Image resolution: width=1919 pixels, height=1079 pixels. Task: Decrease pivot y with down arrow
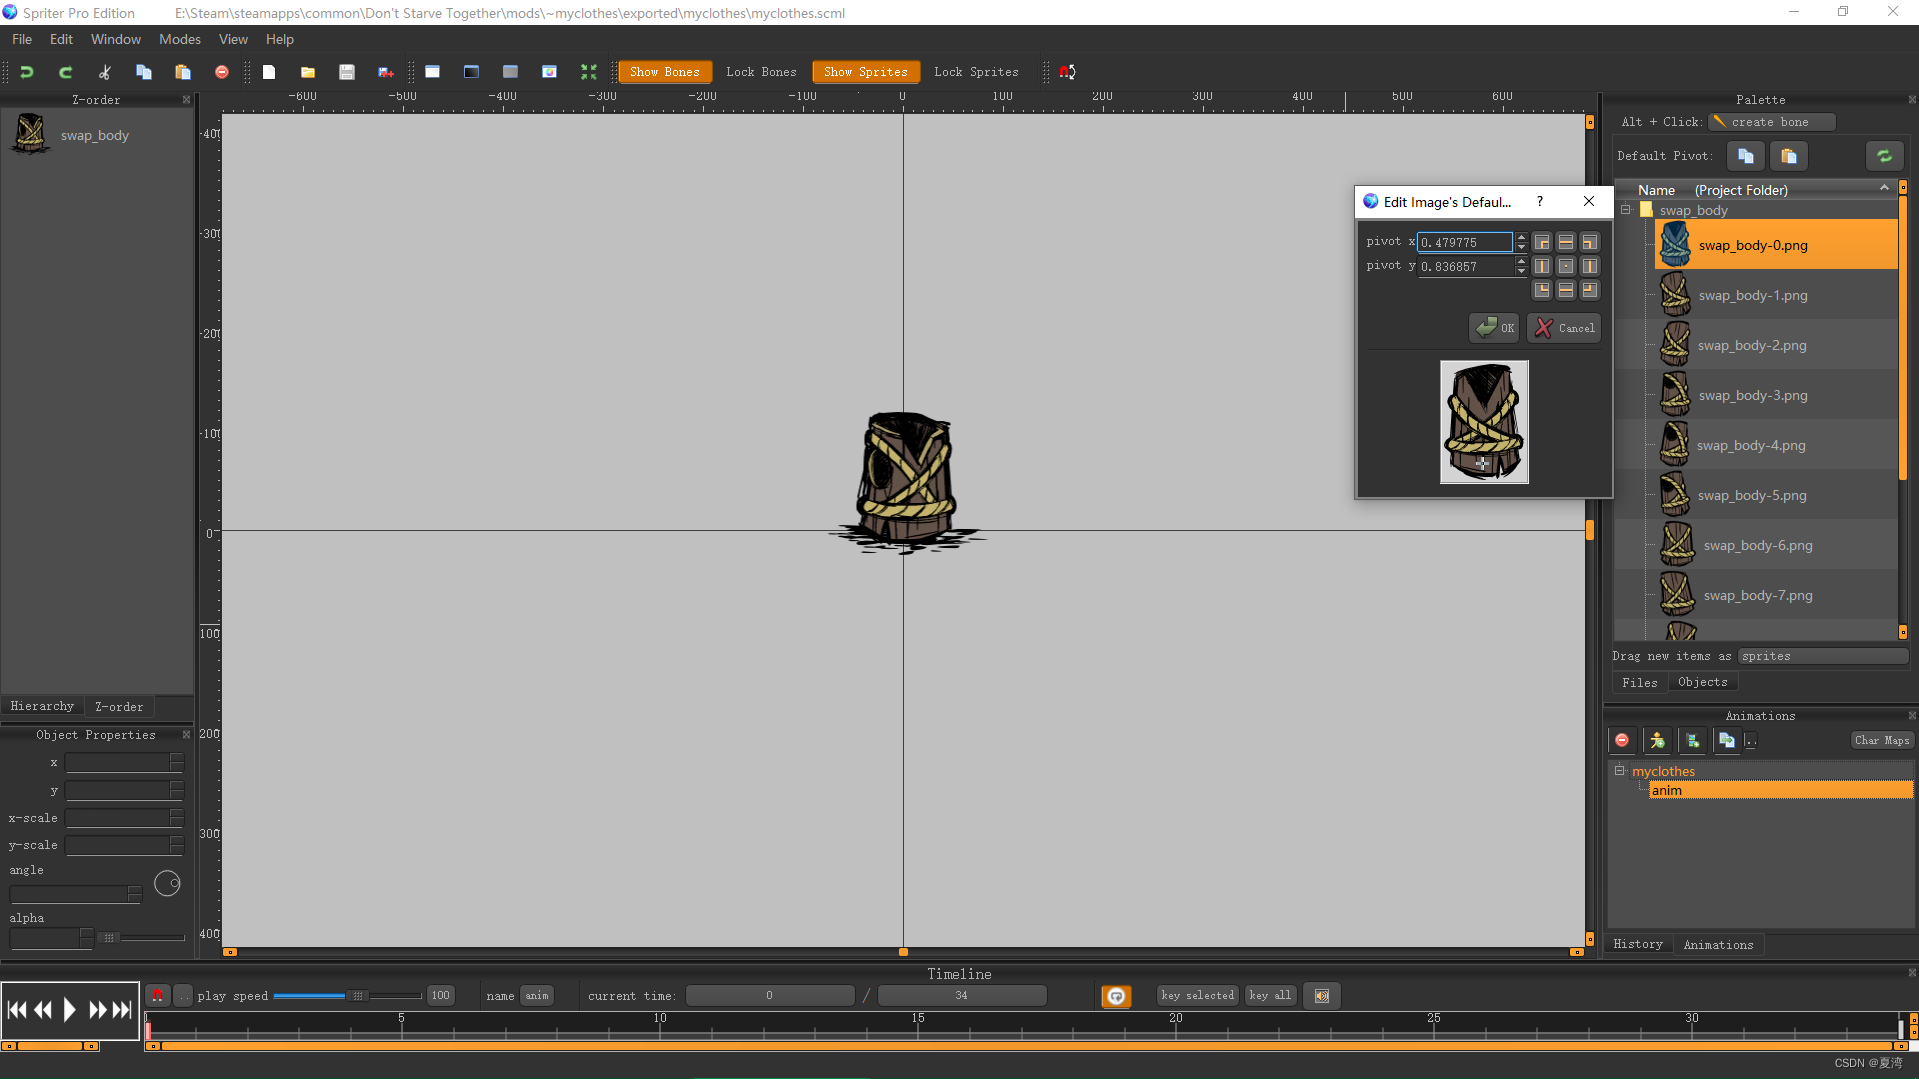point(1521,271)
